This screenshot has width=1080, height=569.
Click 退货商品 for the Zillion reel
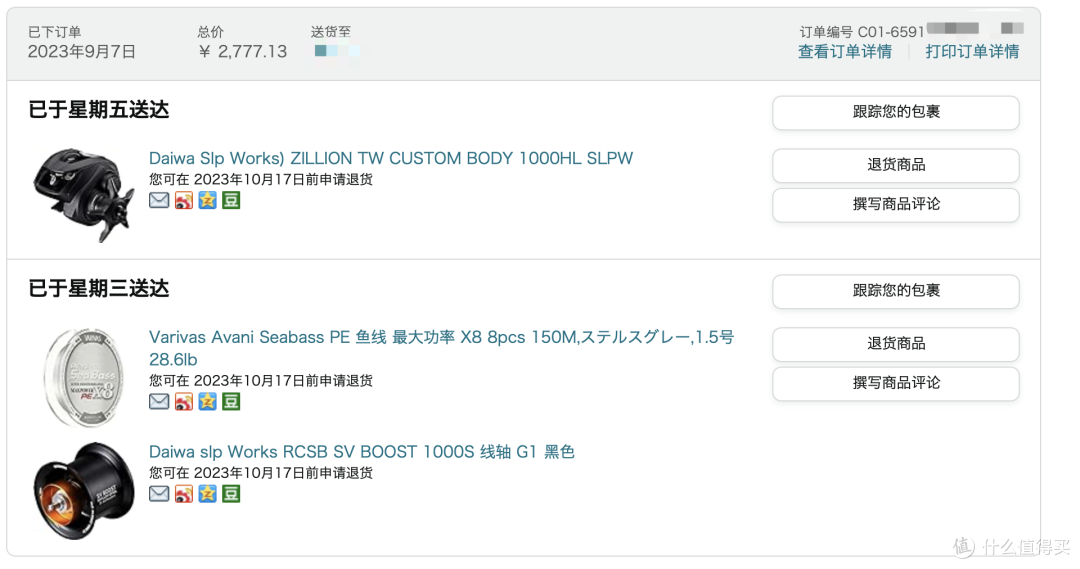coord(896,165)
